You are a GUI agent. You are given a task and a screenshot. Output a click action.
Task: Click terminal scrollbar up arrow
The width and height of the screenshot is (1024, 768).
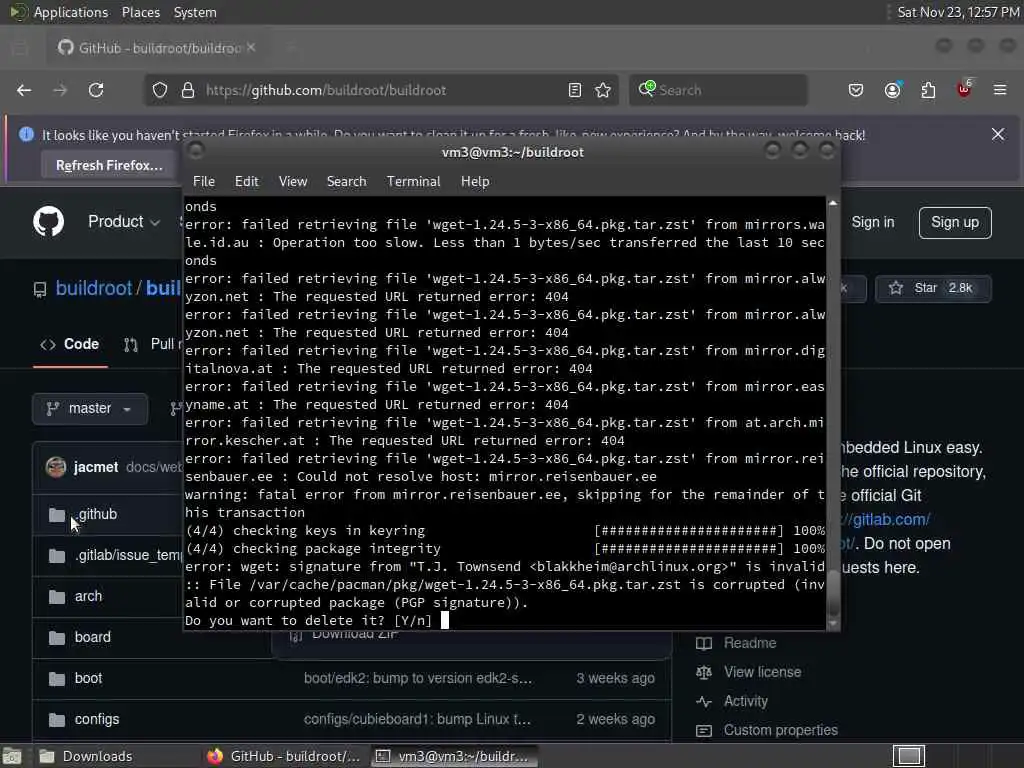pyautogui.click(x=833, y=204)
